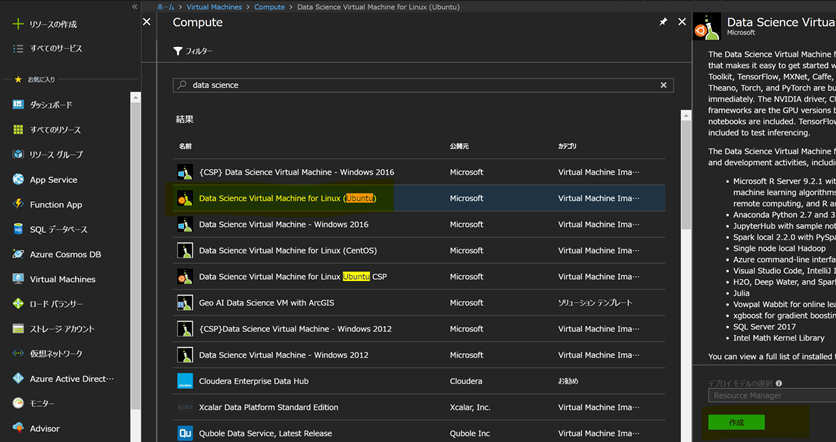Open Storage accounts sidebar icon
The image size is (836, 442).
[18, 329]
